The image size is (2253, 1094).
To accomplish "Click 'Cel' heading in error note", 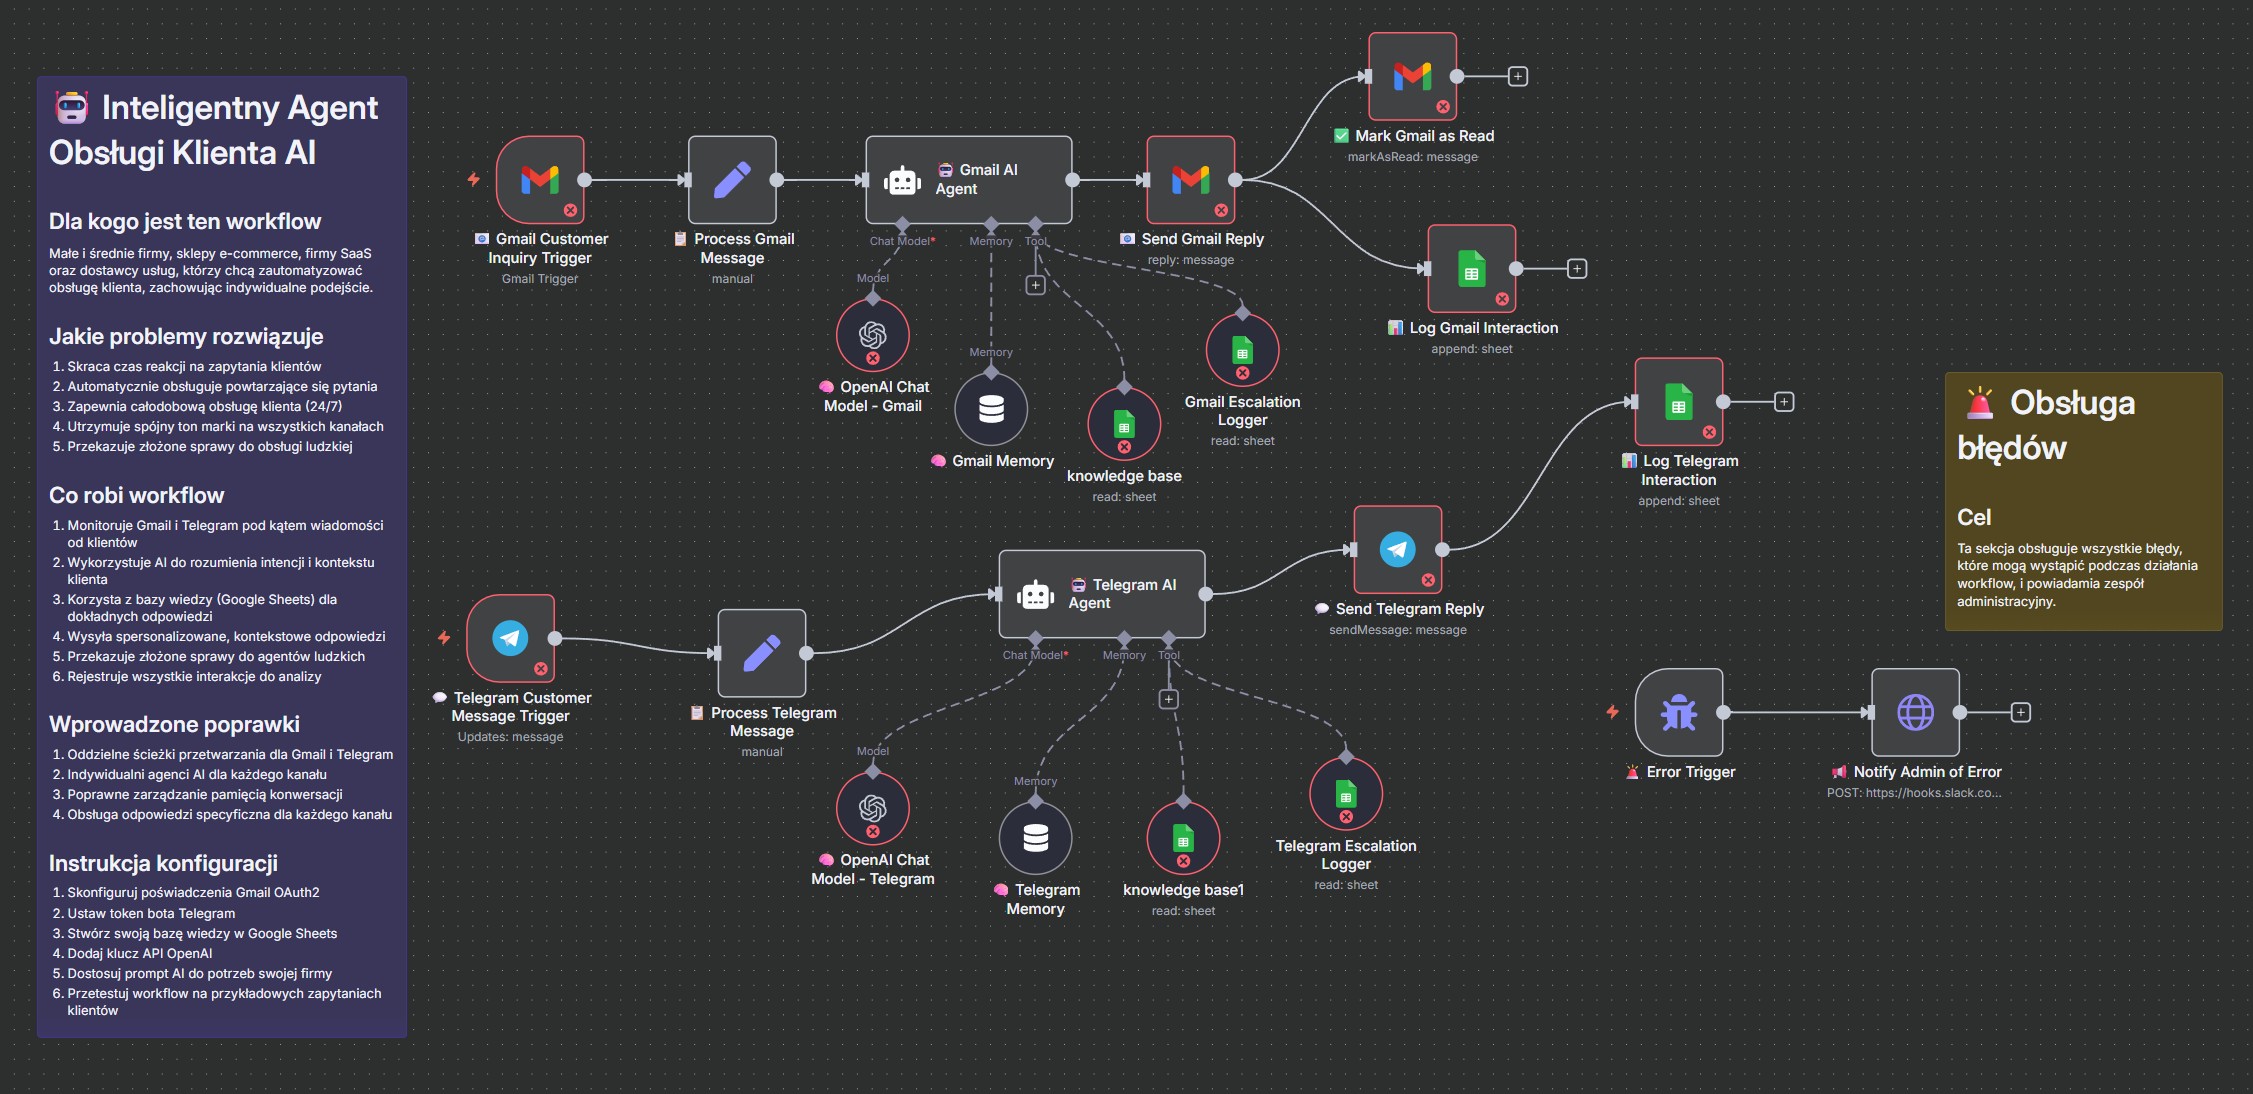I will (x=1974, y=517).
